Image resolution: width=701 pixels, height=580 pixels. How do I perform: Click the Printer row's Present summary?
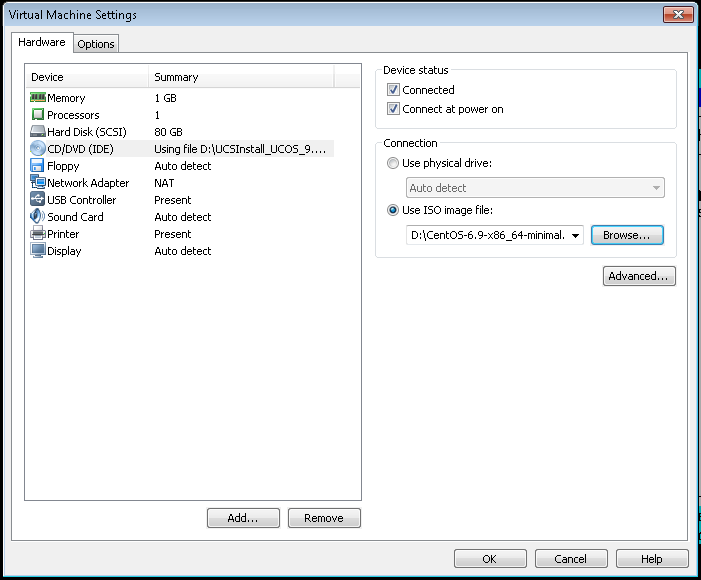pos(173,234)
